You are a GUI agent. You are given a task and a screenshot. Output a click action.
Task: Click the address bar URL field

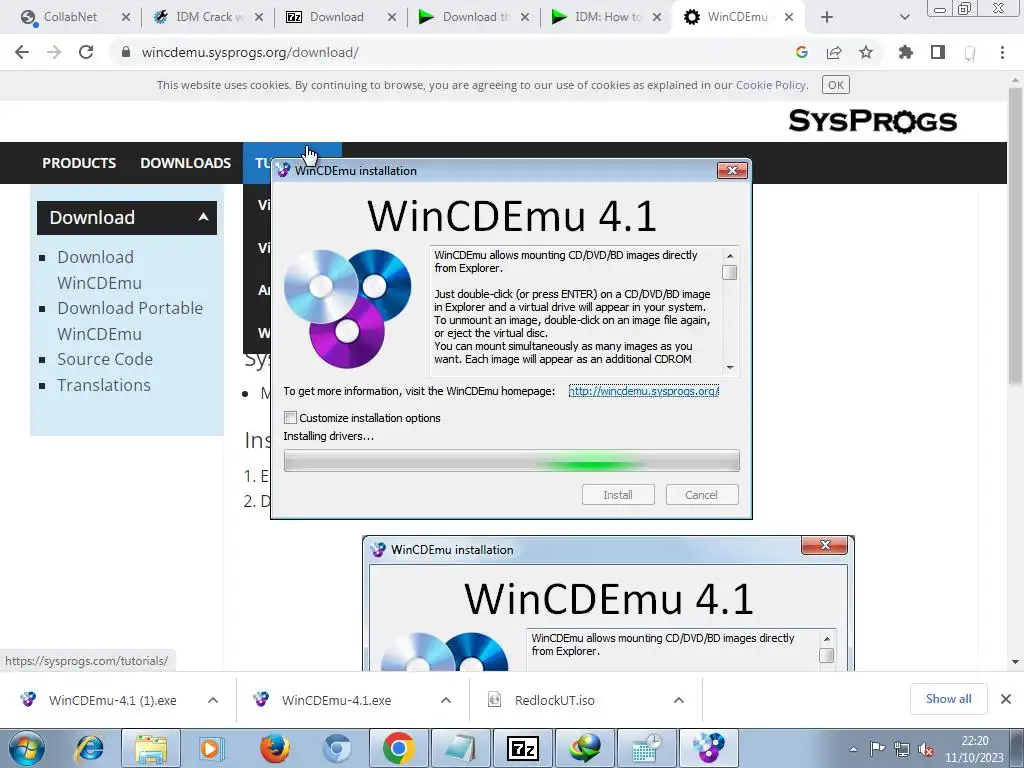point(451,52)
